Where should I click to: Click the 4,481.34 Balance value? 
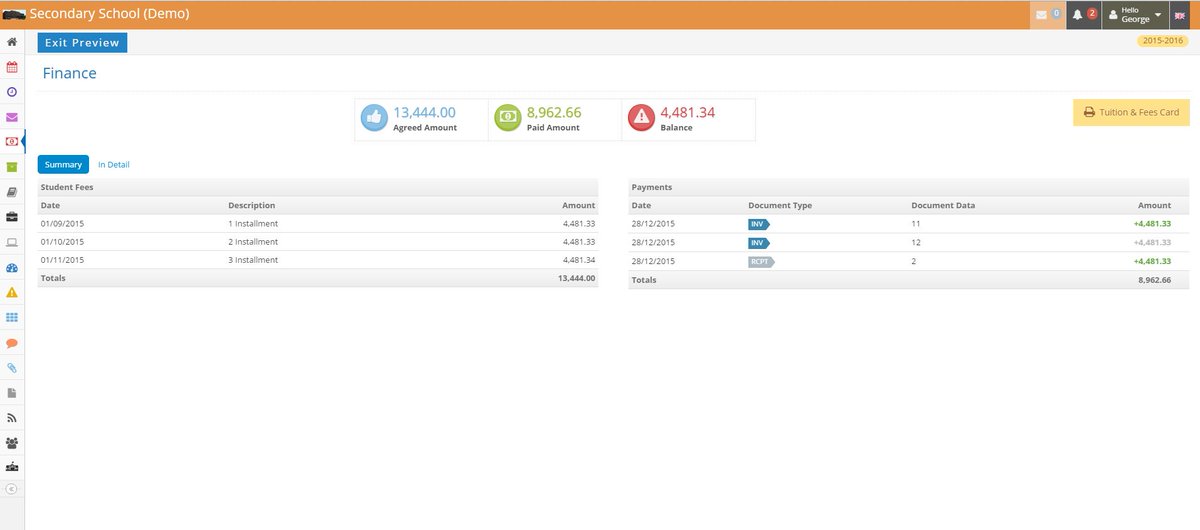[688, 112]
